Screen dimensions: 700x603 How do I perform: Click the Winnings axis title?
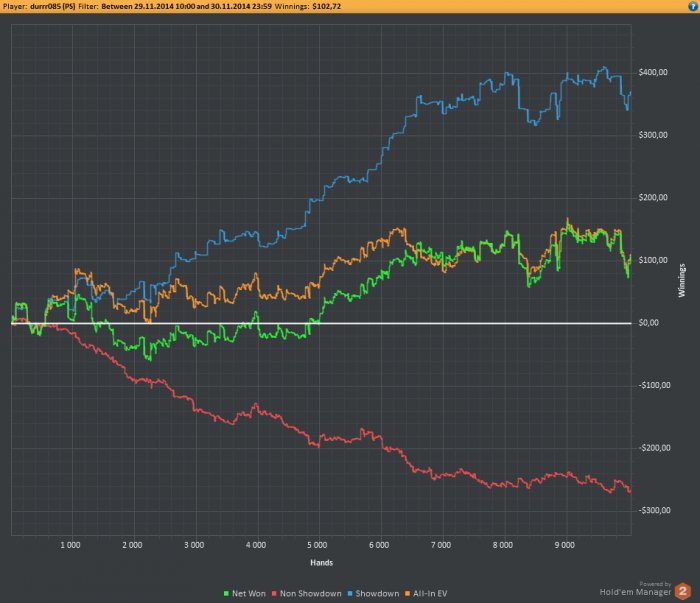point(682,280)
